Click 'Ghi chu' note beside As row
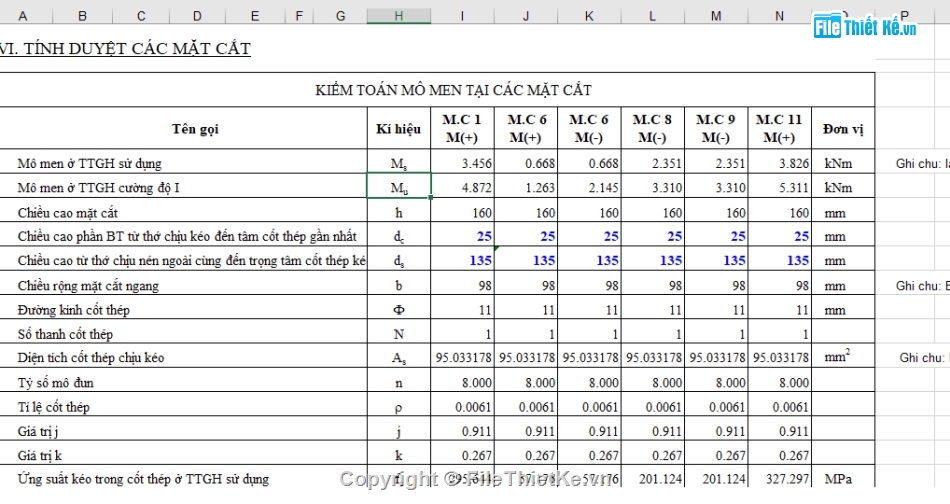The height and width of the screenshot is (504, 950). [924, 358]
